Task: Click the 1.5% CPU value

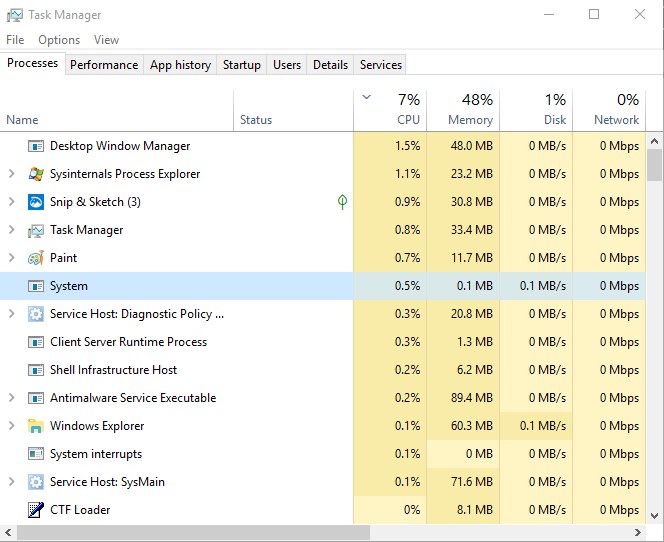Action: pyautogui.click(x=407, y=146)
